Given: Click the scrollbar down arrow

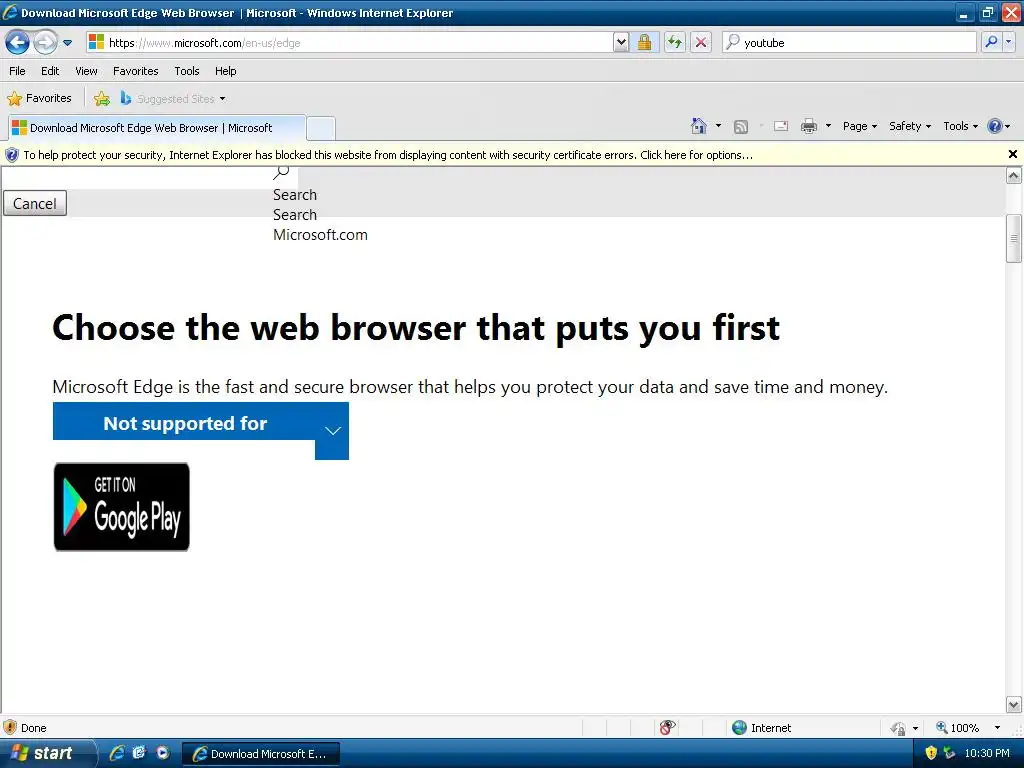Looking at the screenshot, I should click(1014, 705).
